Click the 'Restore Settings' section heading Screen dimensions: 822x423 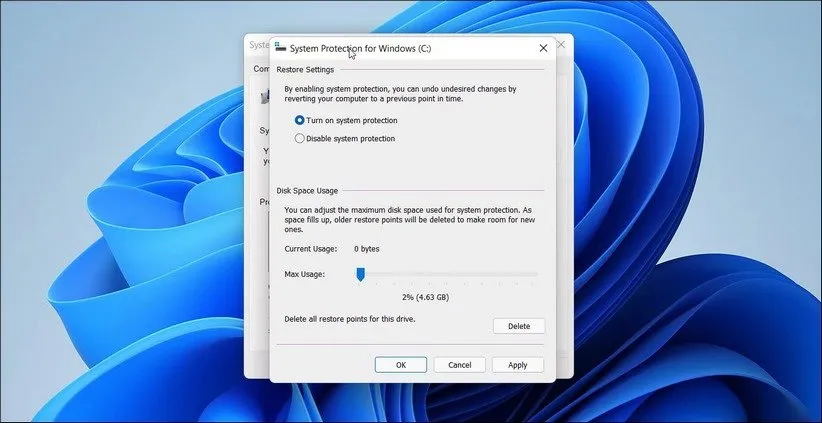(305, 70)
